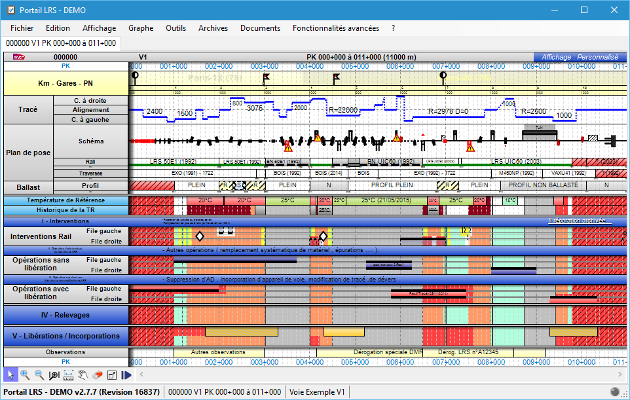Select the arrow pointer tool
The width and height of the screenshot is (630, 400).
[10, 374]
